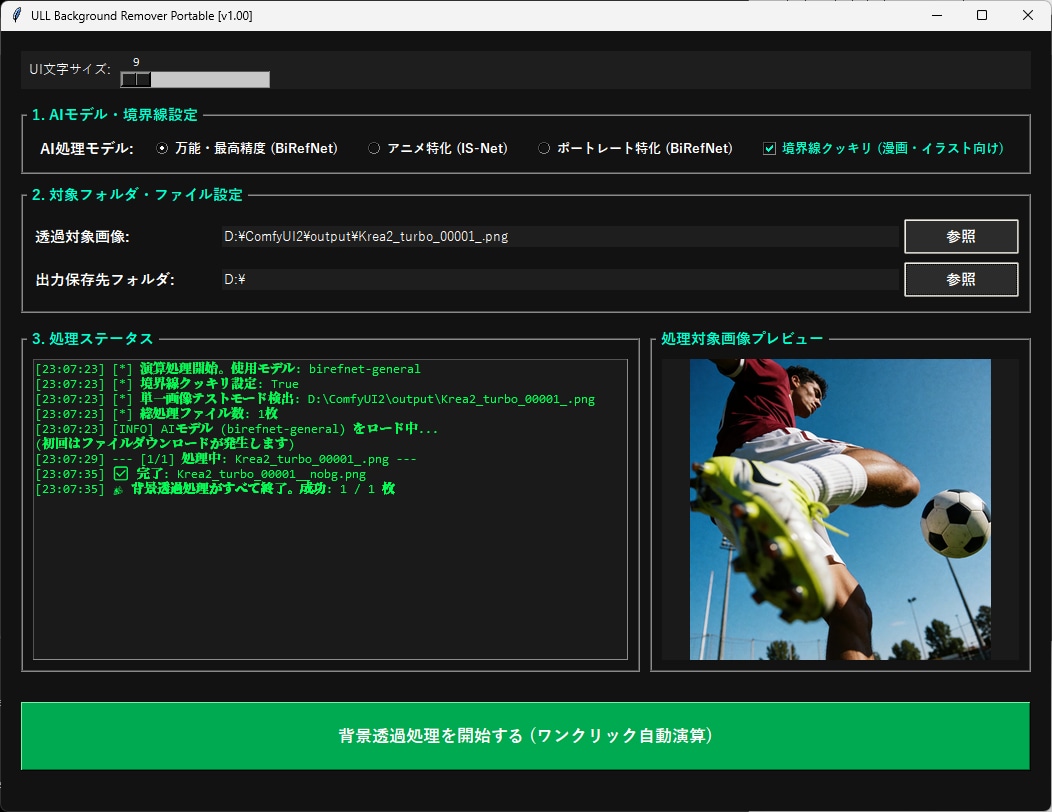Click the log line '単一画像テストモード検出'
Image resolution: width=1052 pixels, height=812 pixels.
coord(315,399)
